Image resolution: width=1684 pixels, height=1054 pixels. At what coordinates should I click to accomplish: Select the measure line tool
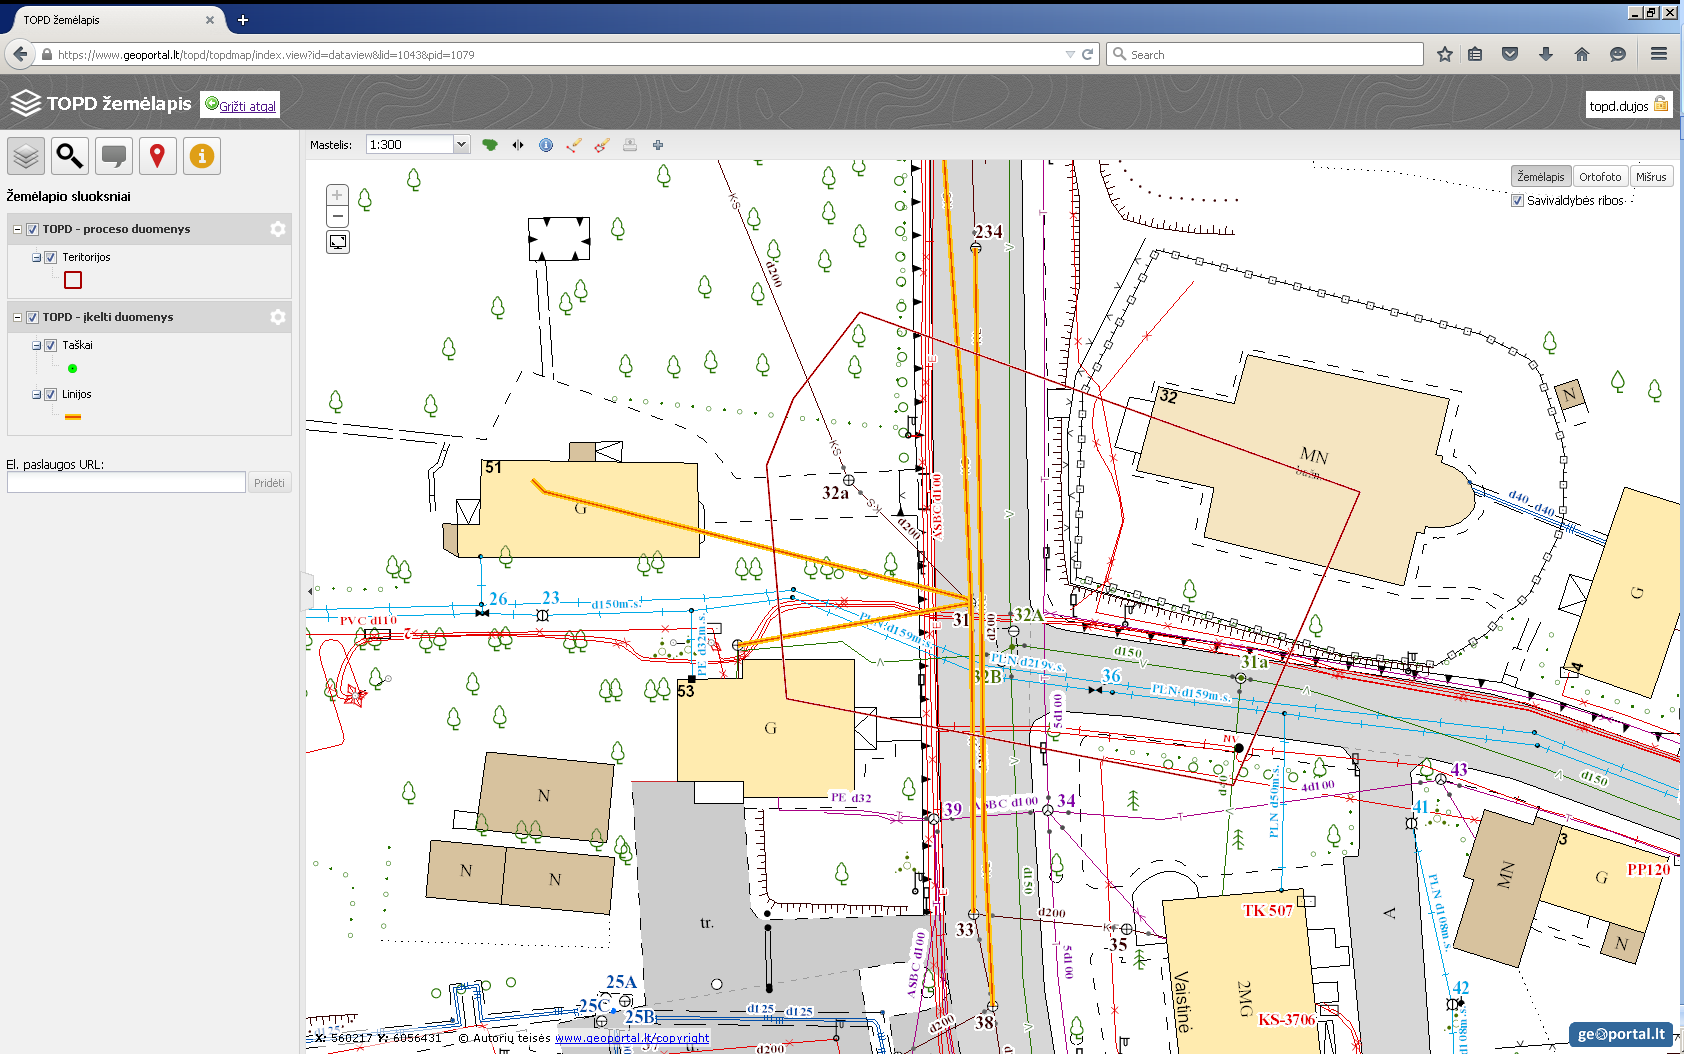[574, 145]
